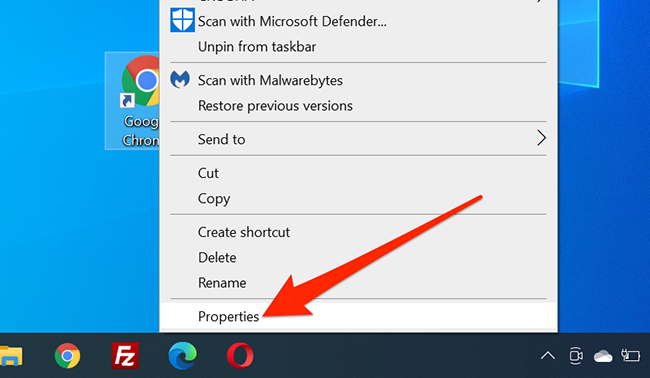This screenshot has width=650, height=378.
Task: Select Copy from the context menu
Action: [x=359, y=199]
